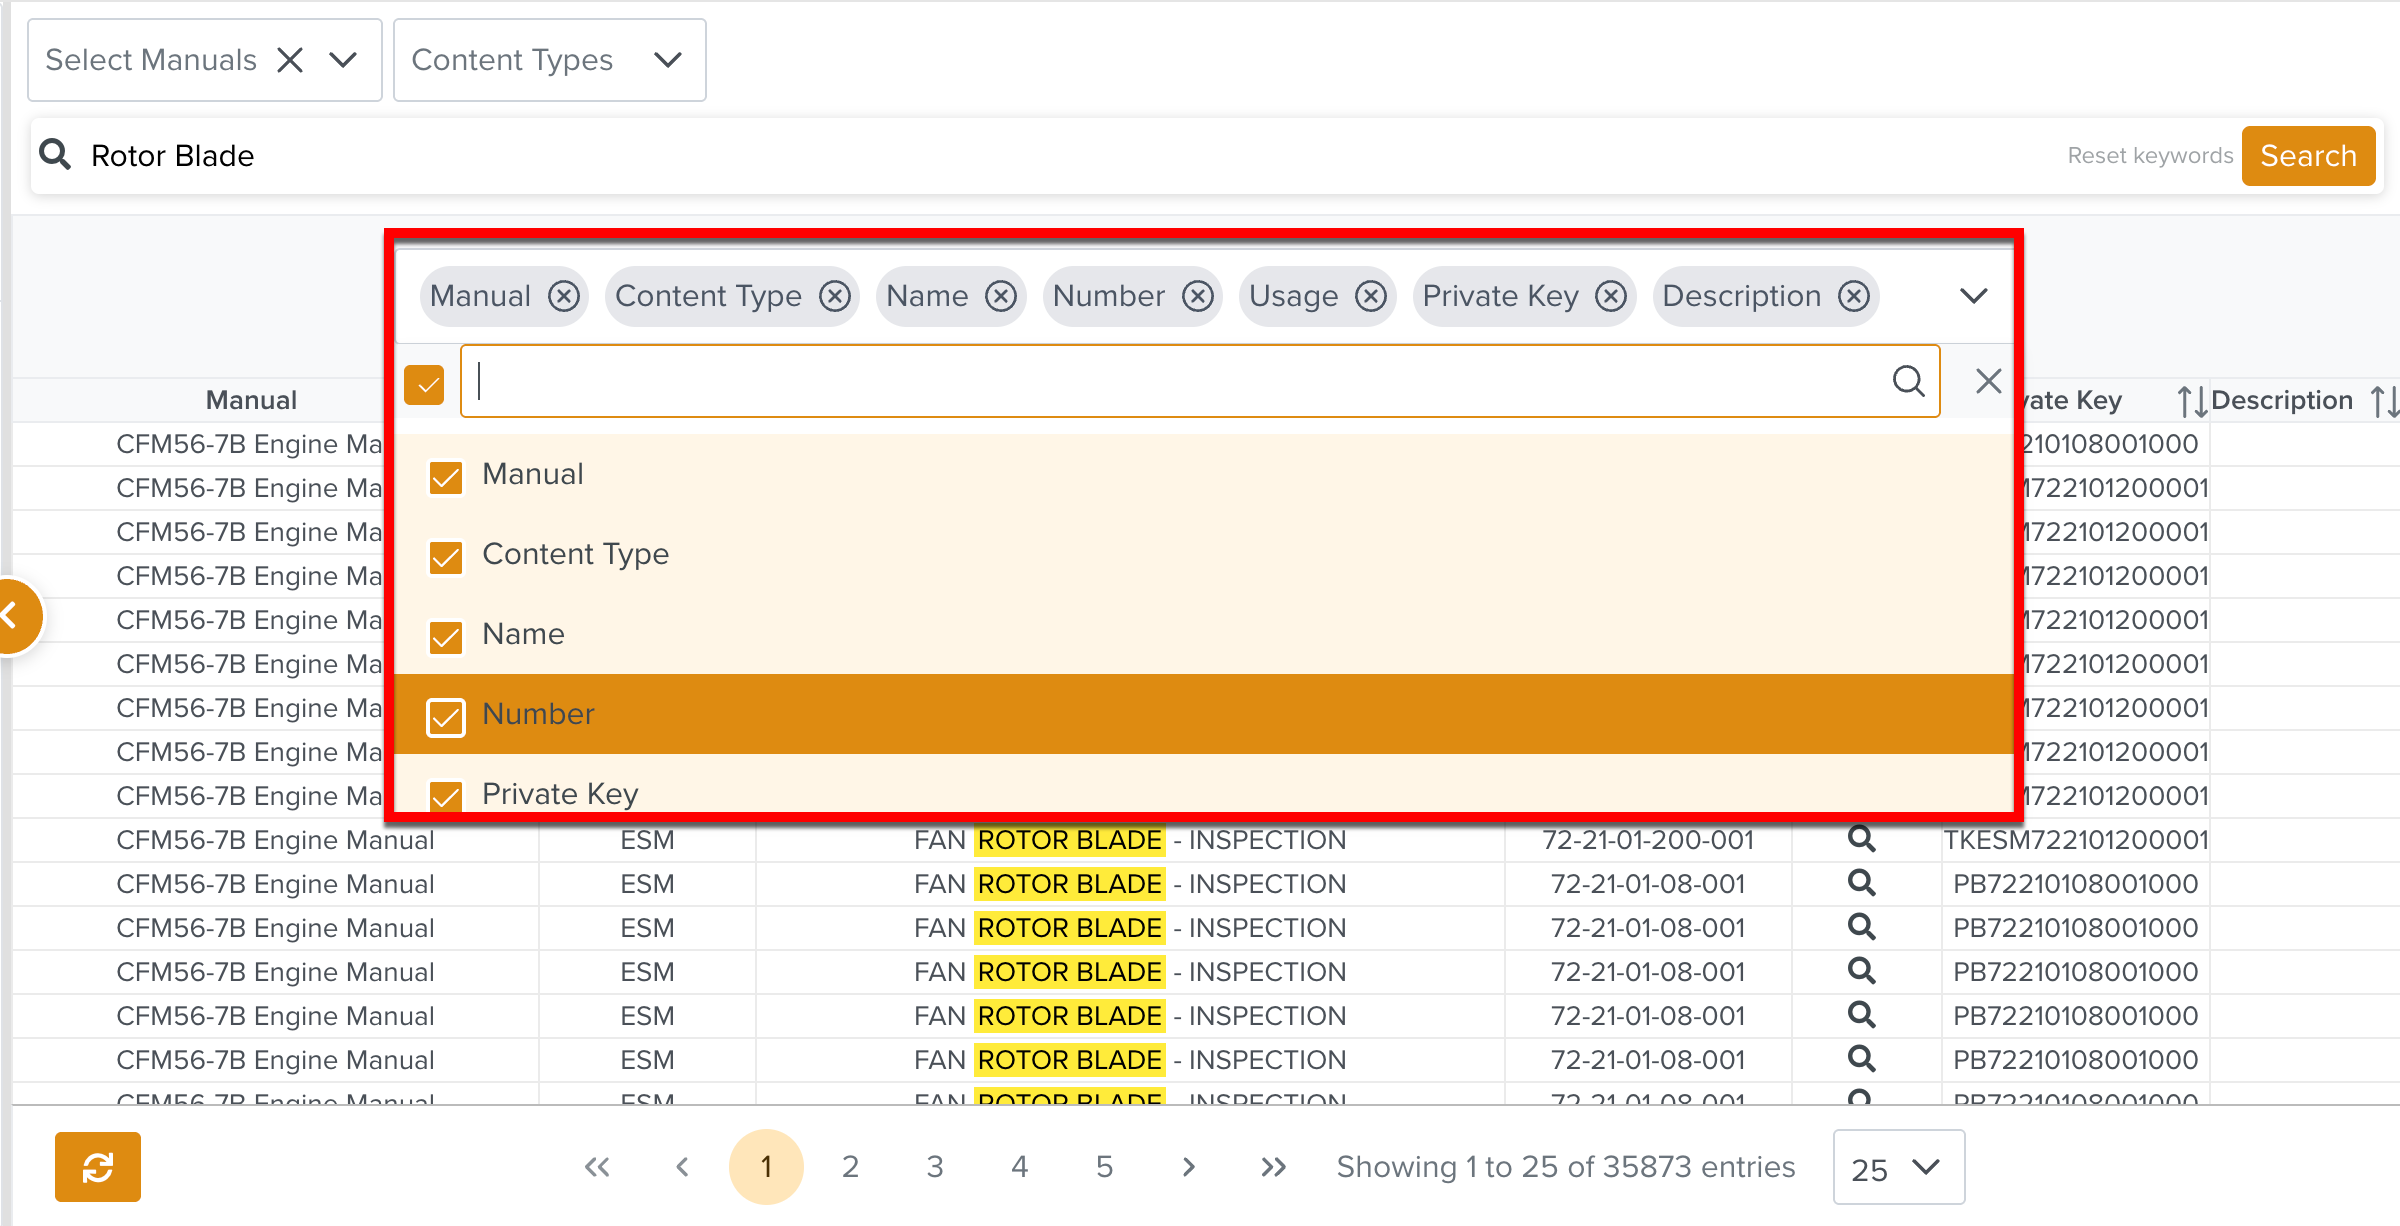
Task: Jump to the last results page
Action: pos(1273,1167)
